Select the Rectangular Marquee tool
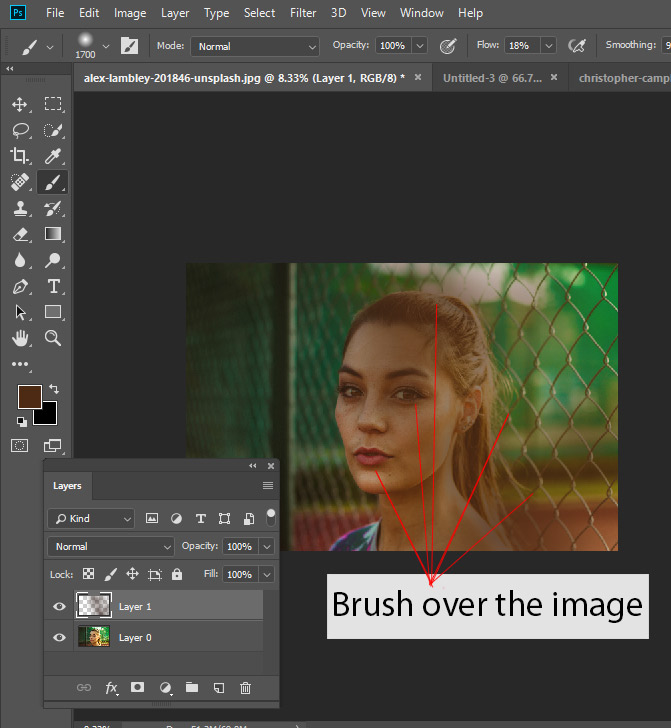 [53, 104]
